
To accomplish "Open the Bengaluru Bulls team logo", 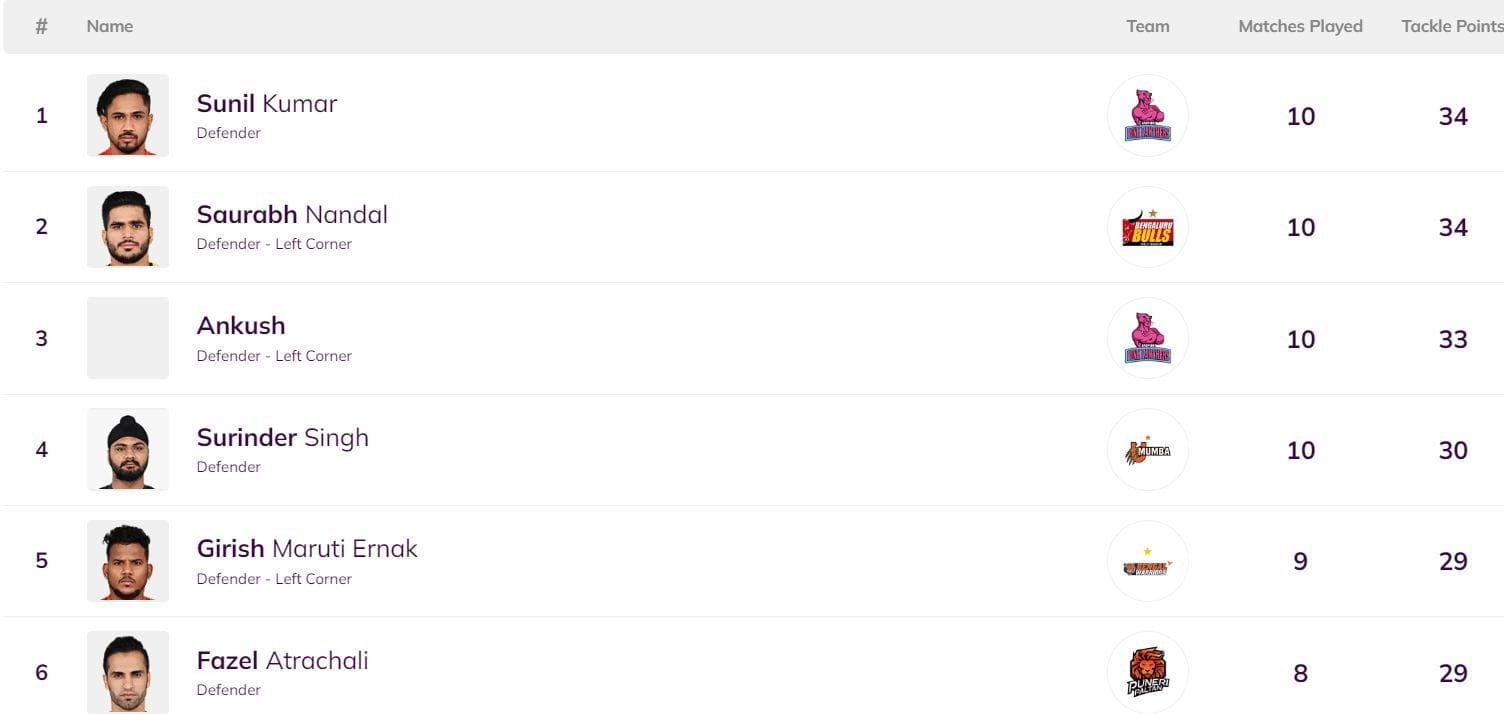I will [x=1147, y=227].
